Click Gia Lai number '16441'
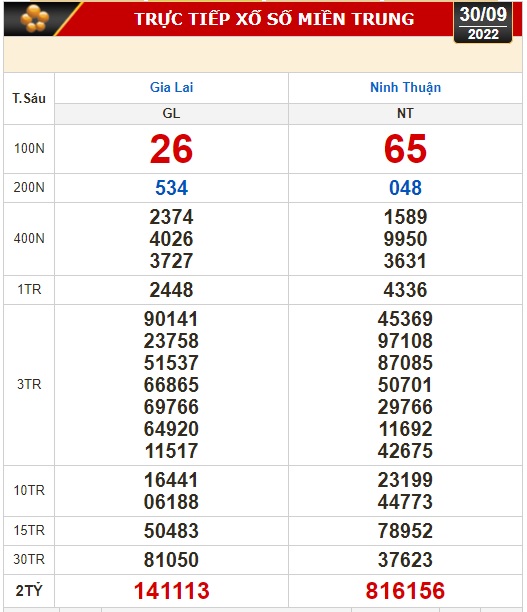The height and width of the screenshot is (612, 527). 171,480
